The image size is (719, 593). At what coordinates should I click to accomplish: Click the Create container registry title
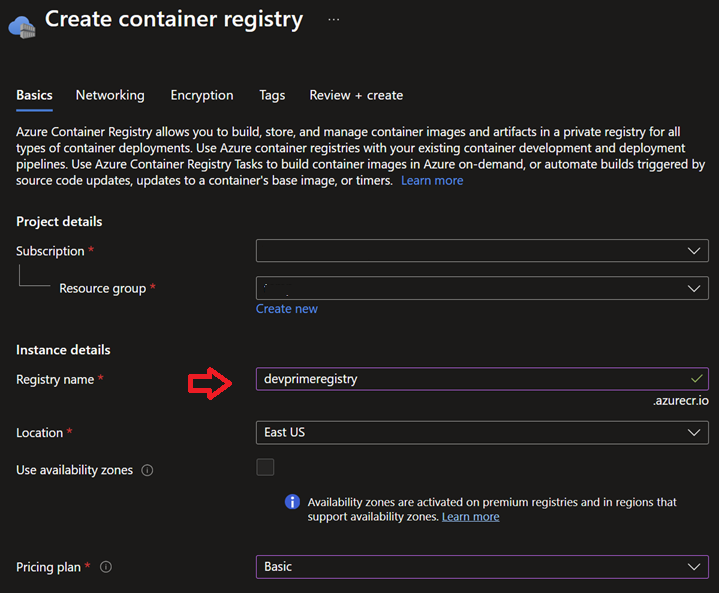pos(174,19)
